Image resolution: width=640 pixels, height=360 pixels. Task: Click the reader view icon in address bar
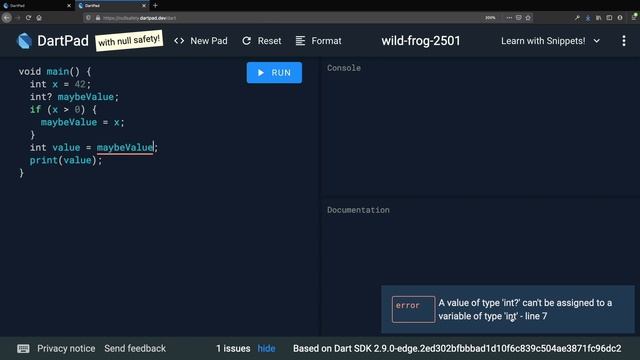pos(518,18)
